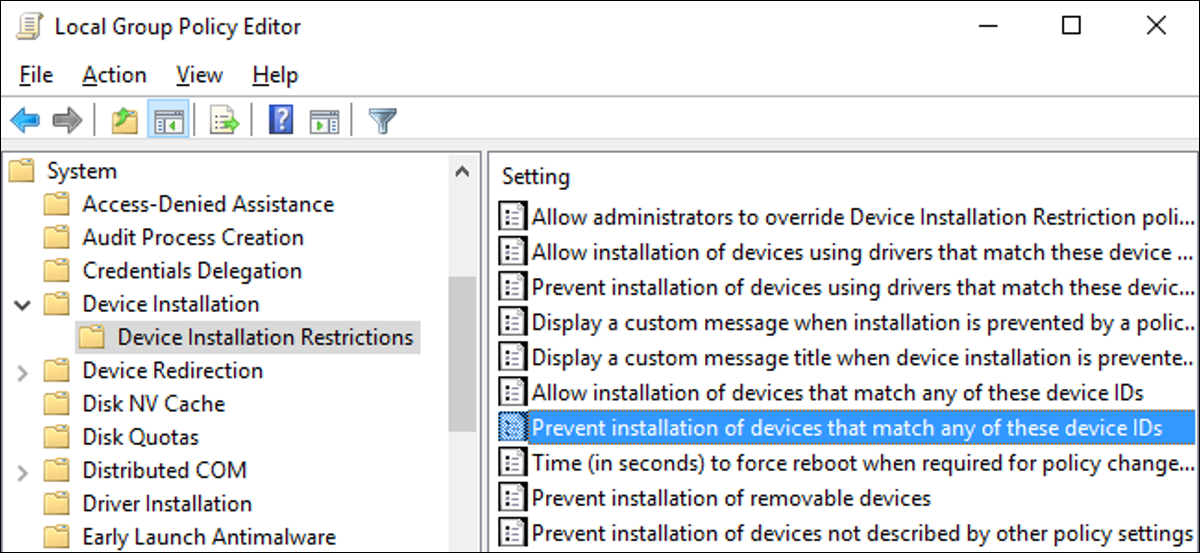
Task: Select Prevent installation of devices matching device IDs
Action: [847, 427]
